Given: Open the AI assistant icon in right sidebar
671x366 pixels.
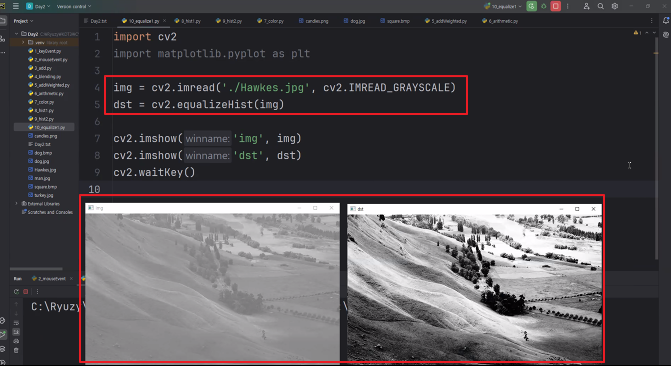Looking at the screenshot, I should (x=666, y=35).
